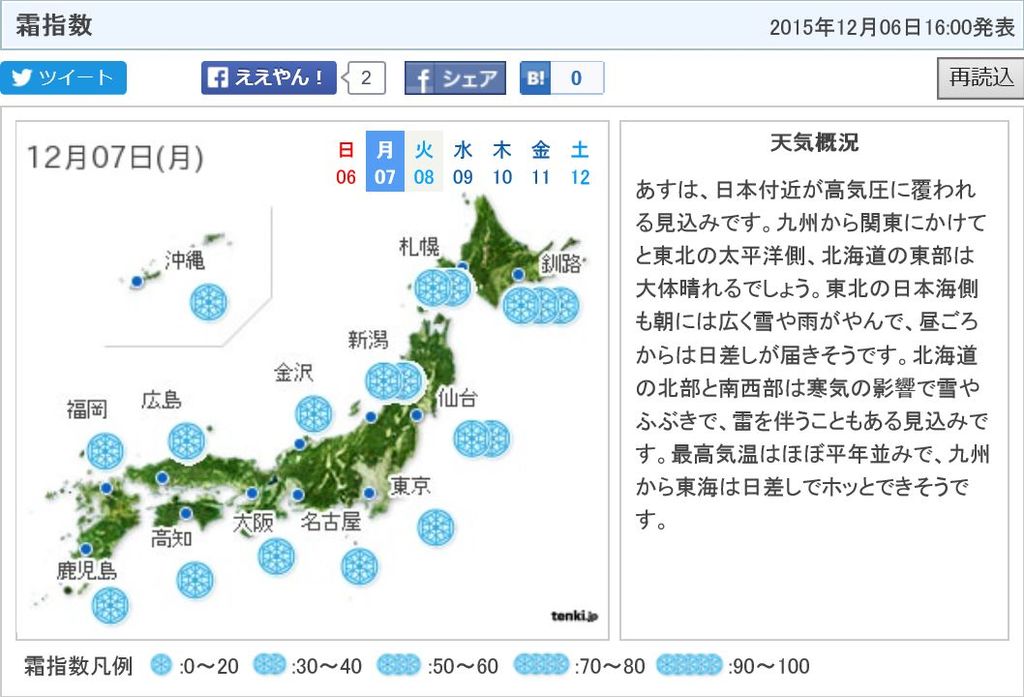
Task: Click the frost icon for Kagoshima
Action: [110, 604]
